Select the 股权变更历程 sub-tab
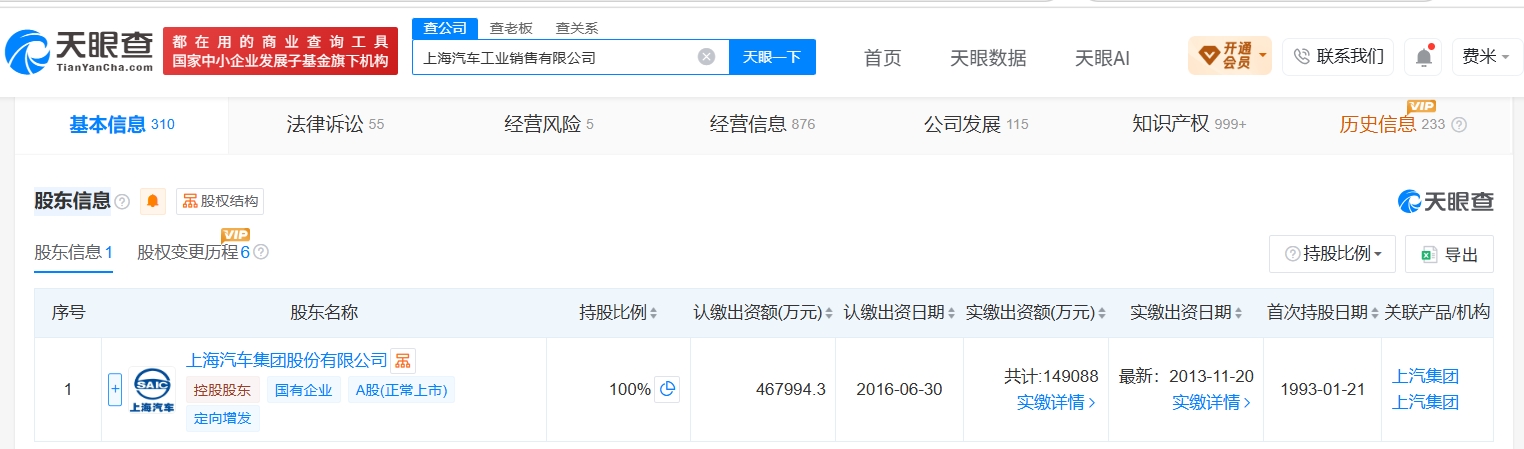The image size is (1524, 449). tap(194, 252)
